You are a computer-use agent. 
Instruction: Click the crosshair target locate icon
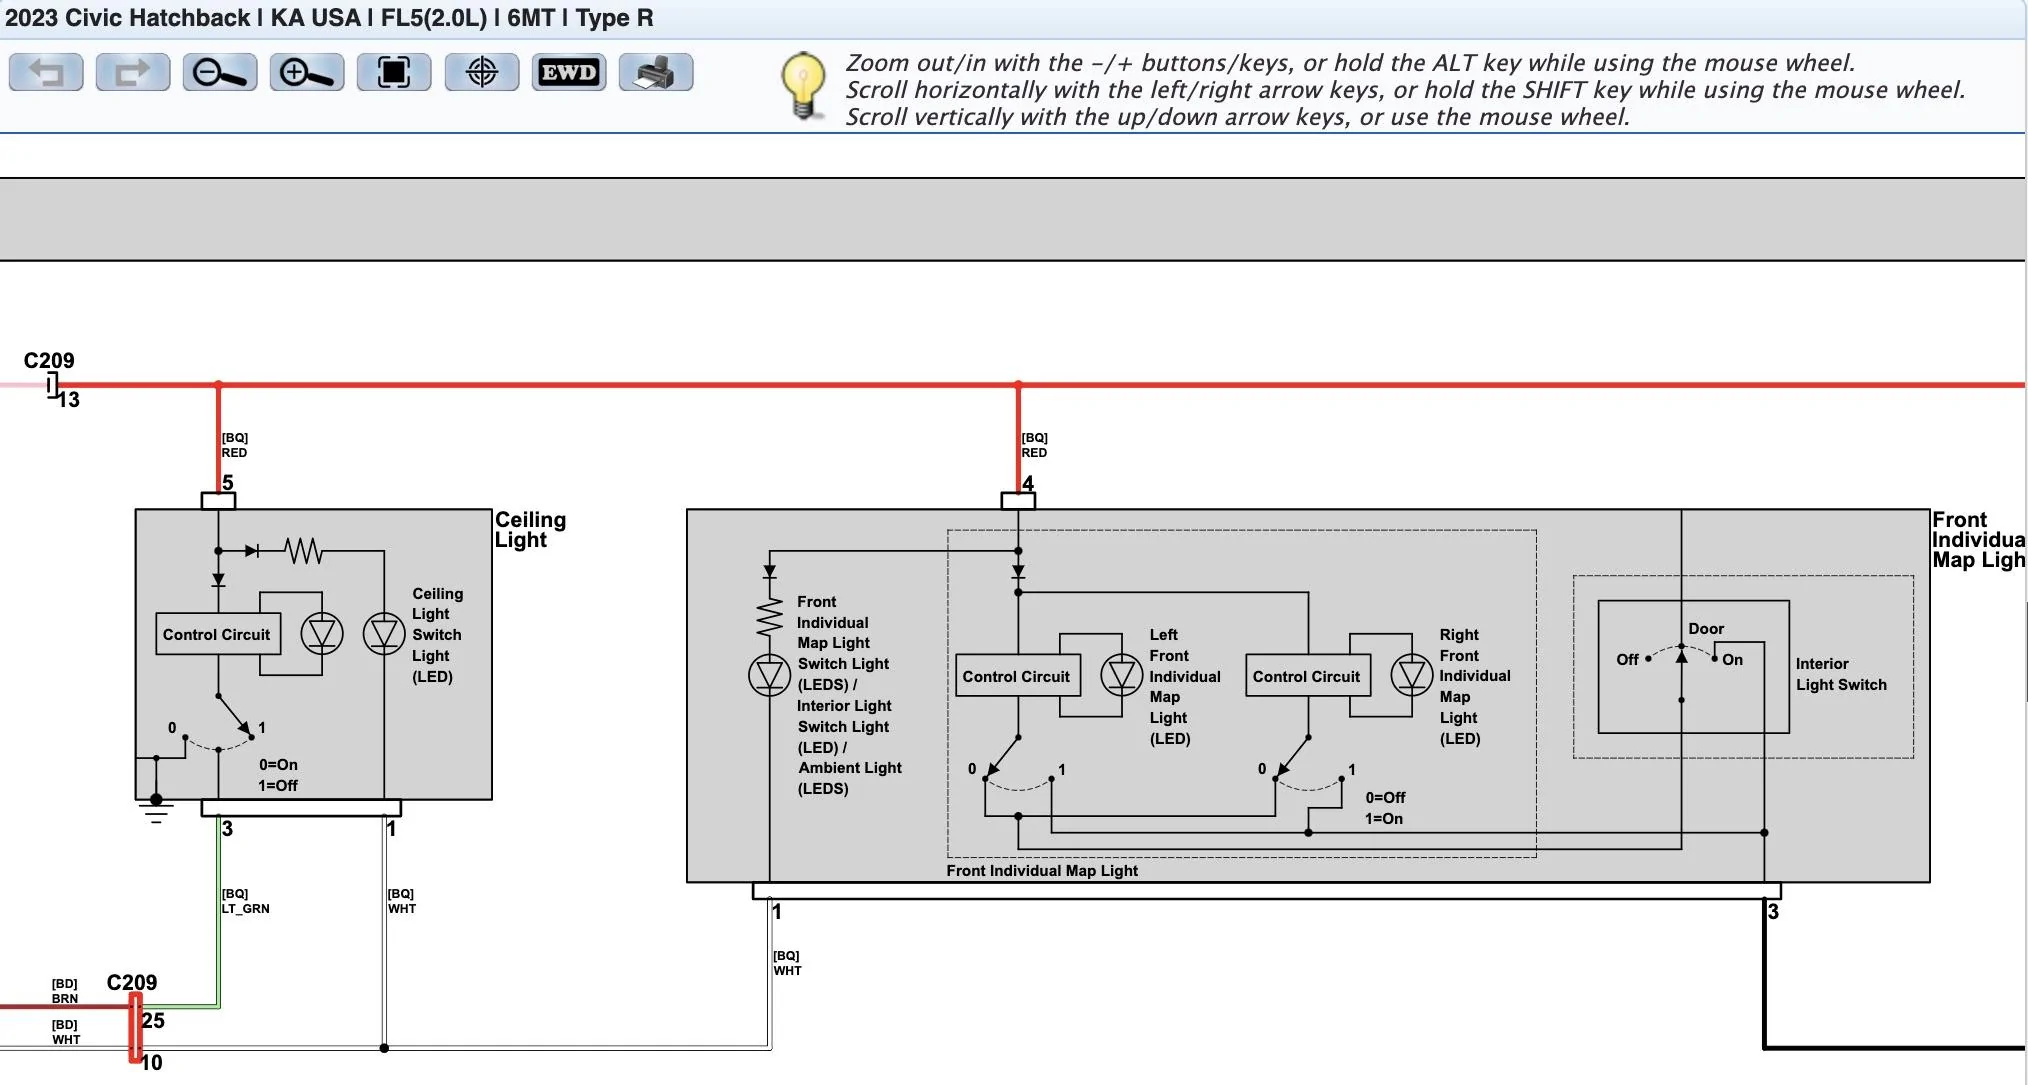coord(482,73)
